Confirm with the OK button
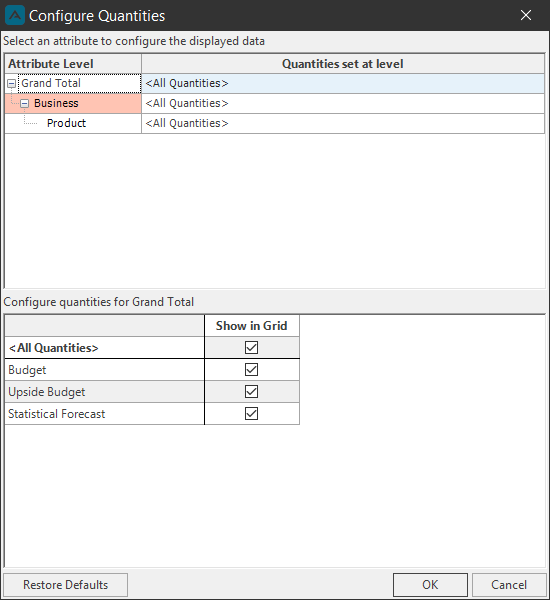This screenshot has width=550, height=600. pyautogui.click(x=430, y=585)
